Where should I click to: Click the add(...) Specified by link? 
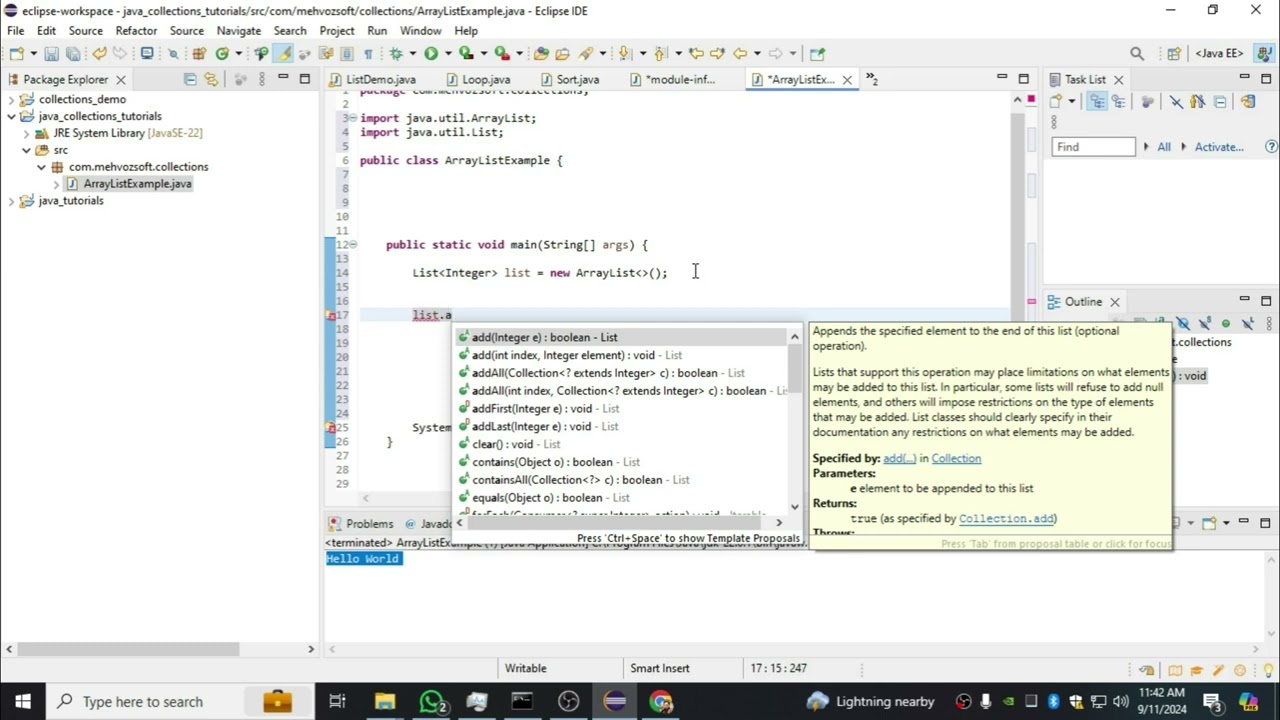click(x=899, y=458)
